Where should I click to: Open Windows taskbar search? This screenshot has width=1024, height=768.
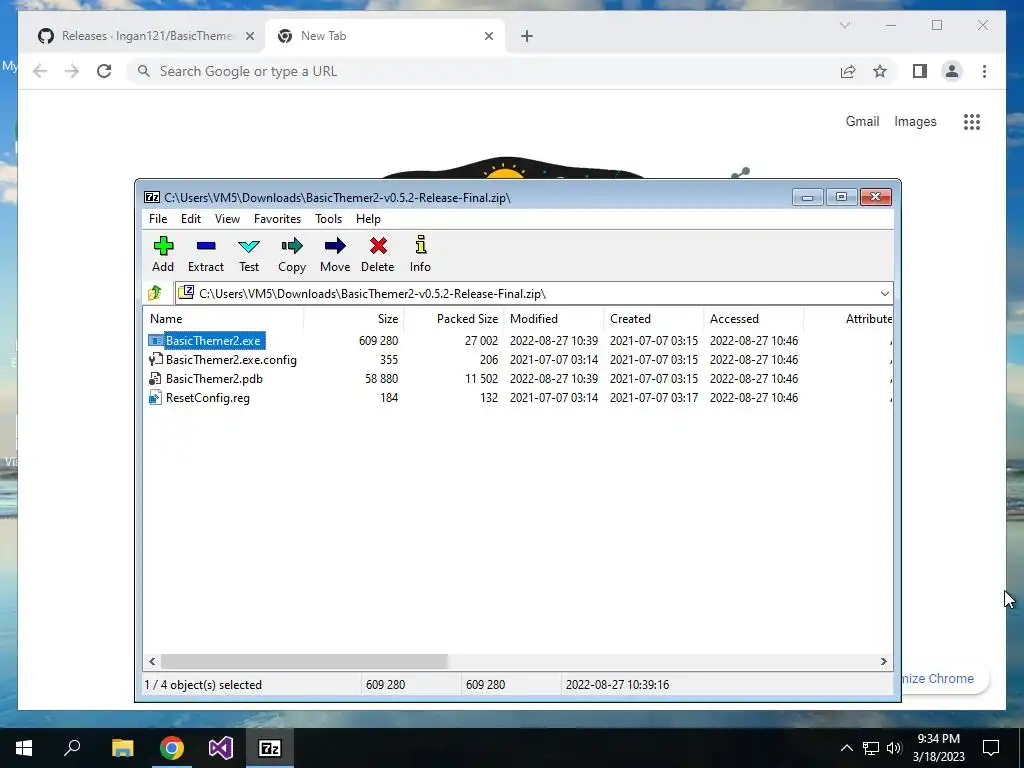(72, 748)
